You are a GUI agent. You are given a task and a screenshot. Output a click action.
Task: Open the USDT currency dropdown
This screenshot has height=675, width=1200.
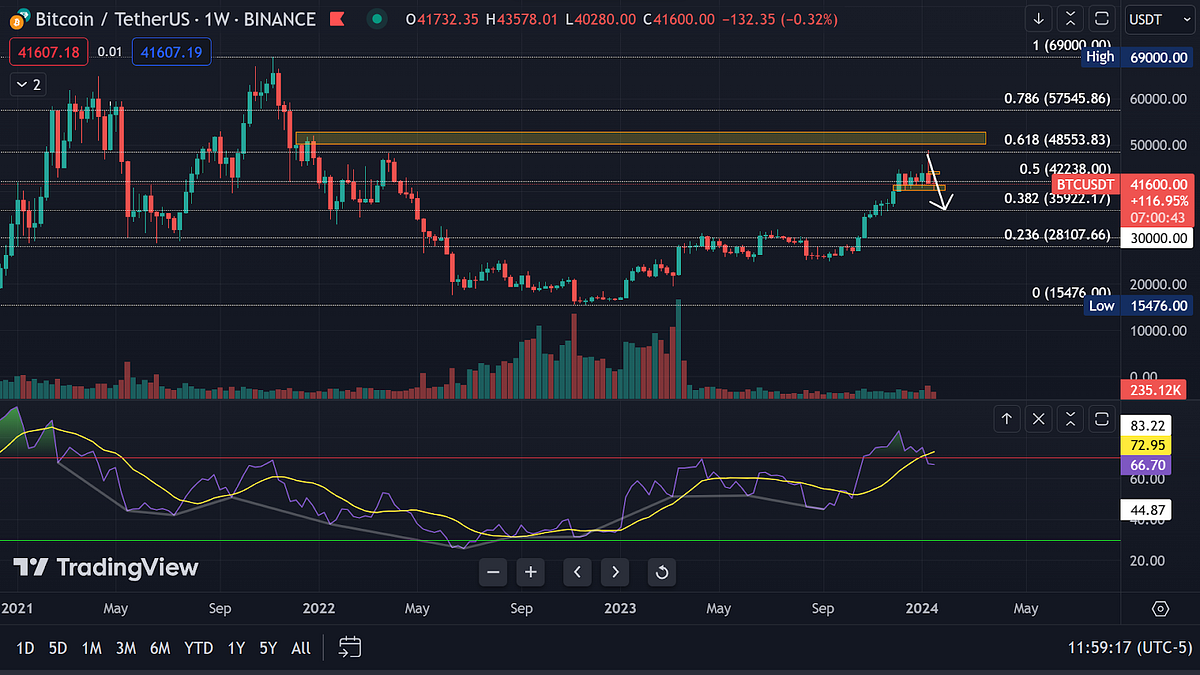[x=1159, y=18]
